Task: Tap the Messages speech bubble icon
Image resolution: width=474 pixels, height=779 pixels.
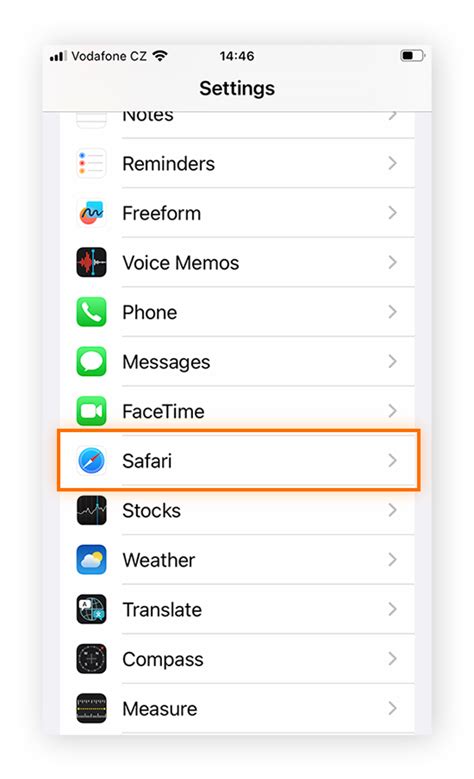Action: 91,361
